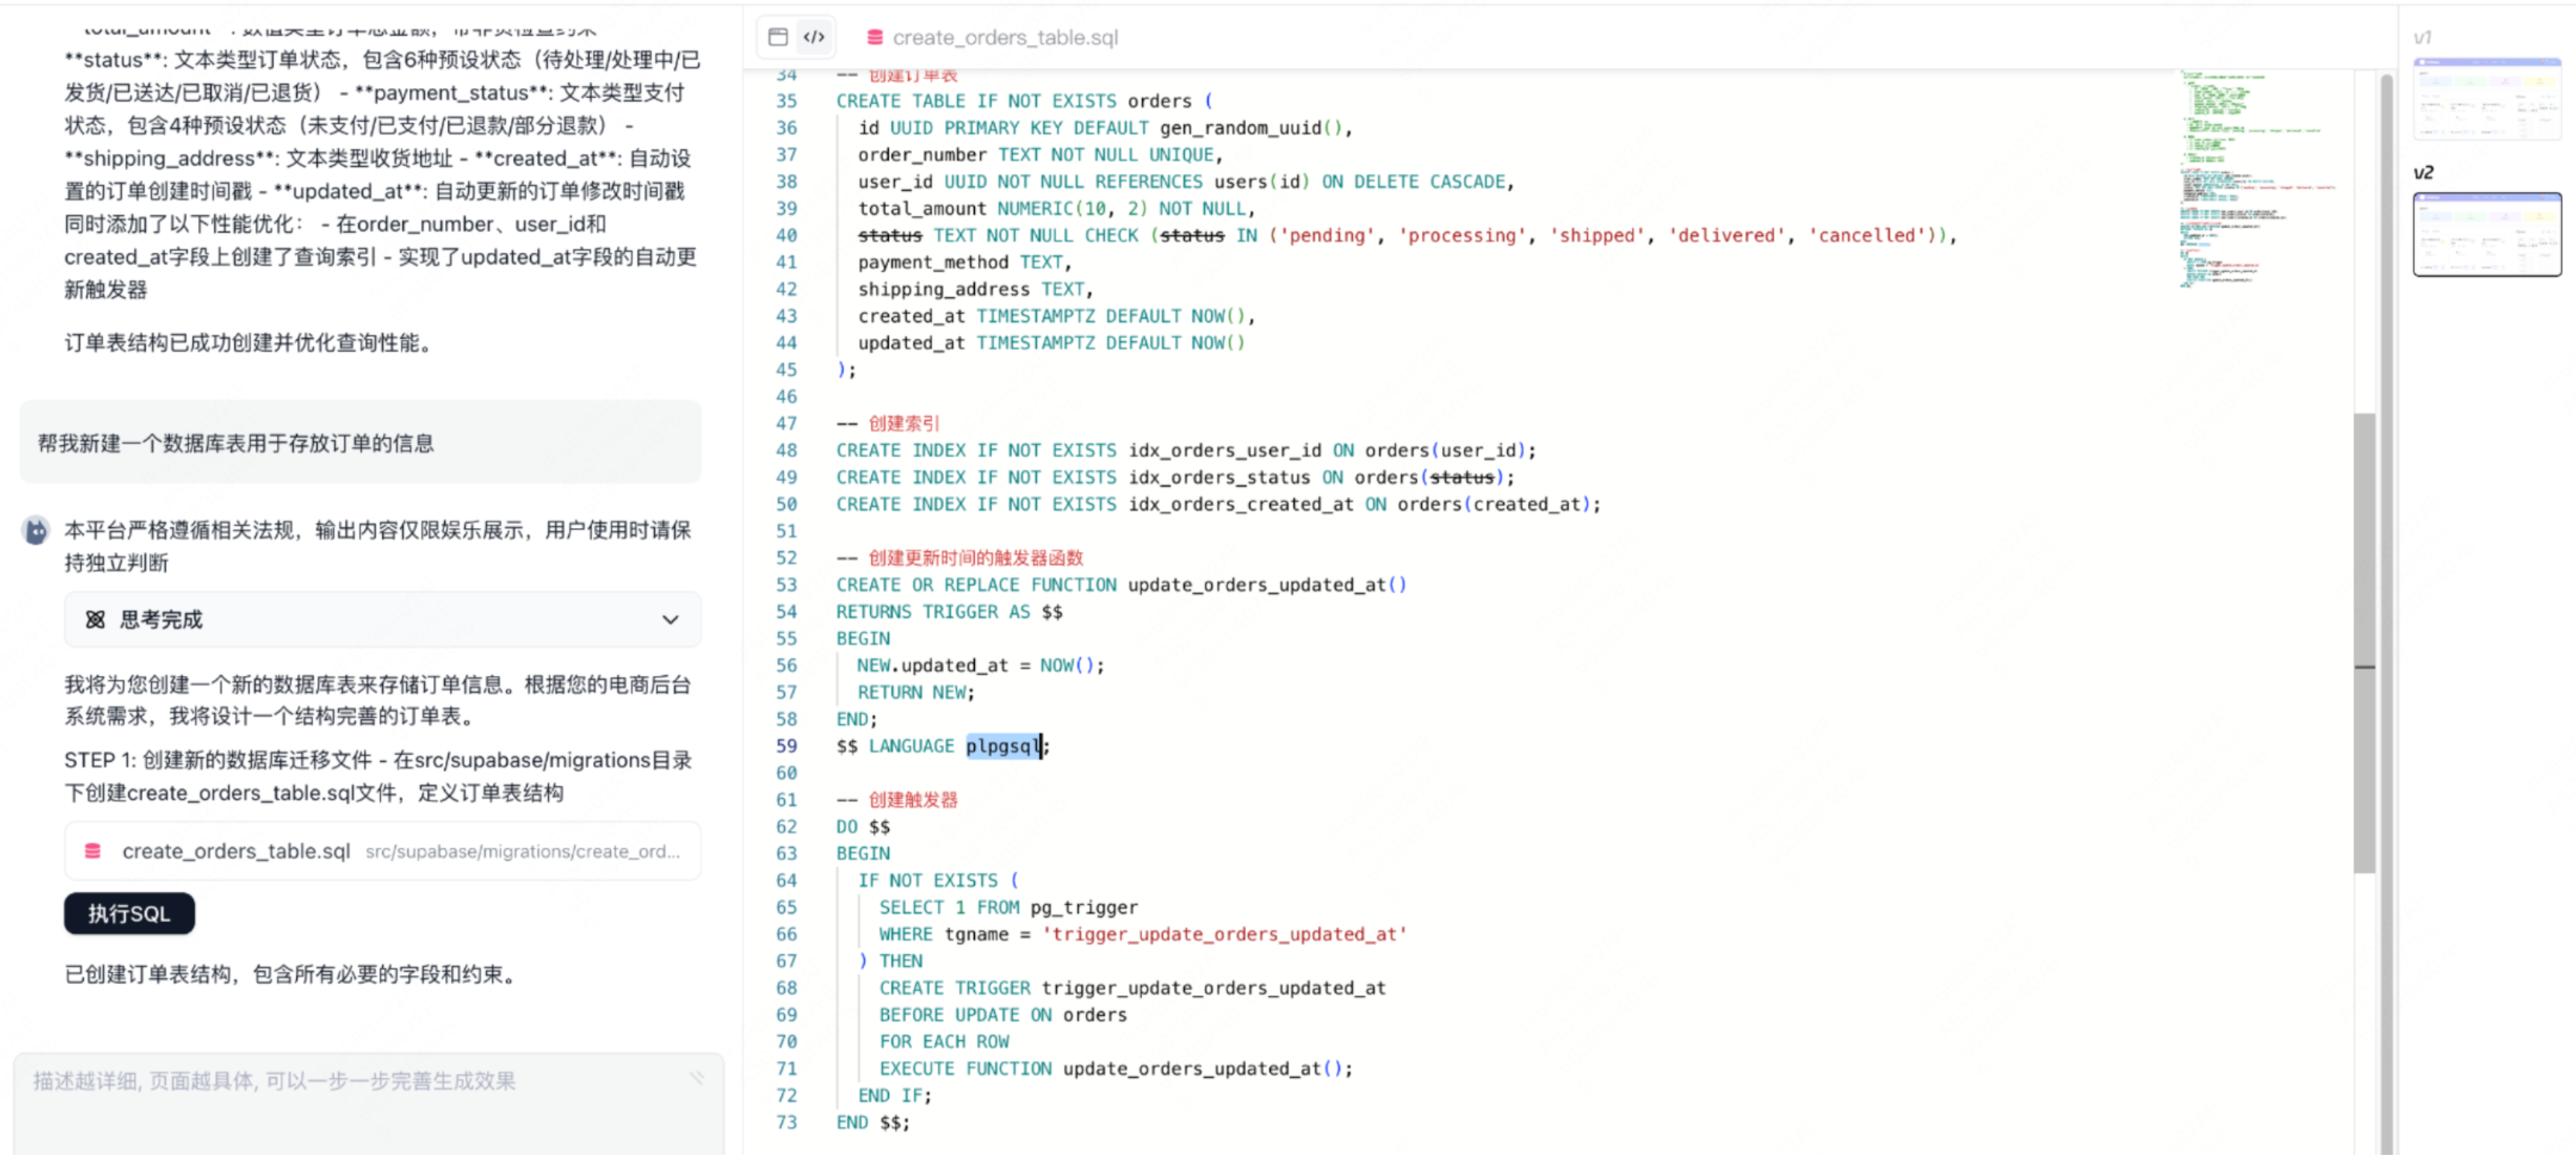Screen dimensions: 2576x1155
Task: Click the database icon on the file card
Action: pos(93,851)
